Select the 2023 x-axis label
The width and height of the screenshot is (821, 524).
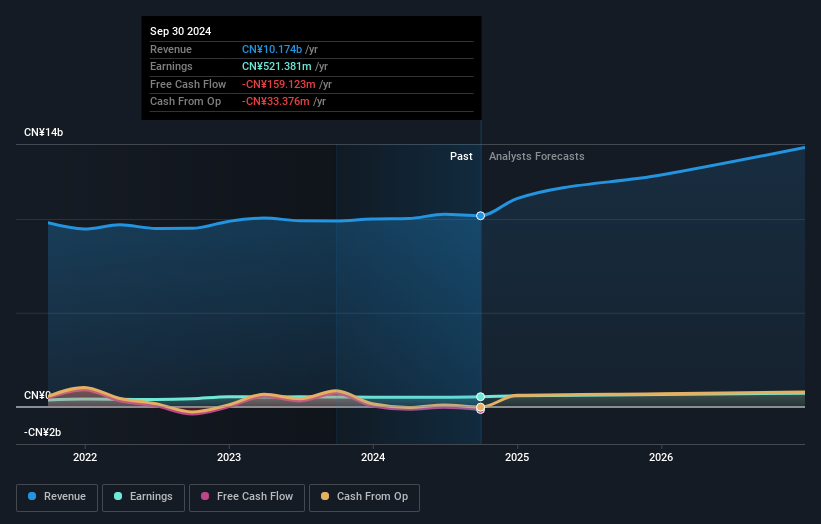click(229, 457)
